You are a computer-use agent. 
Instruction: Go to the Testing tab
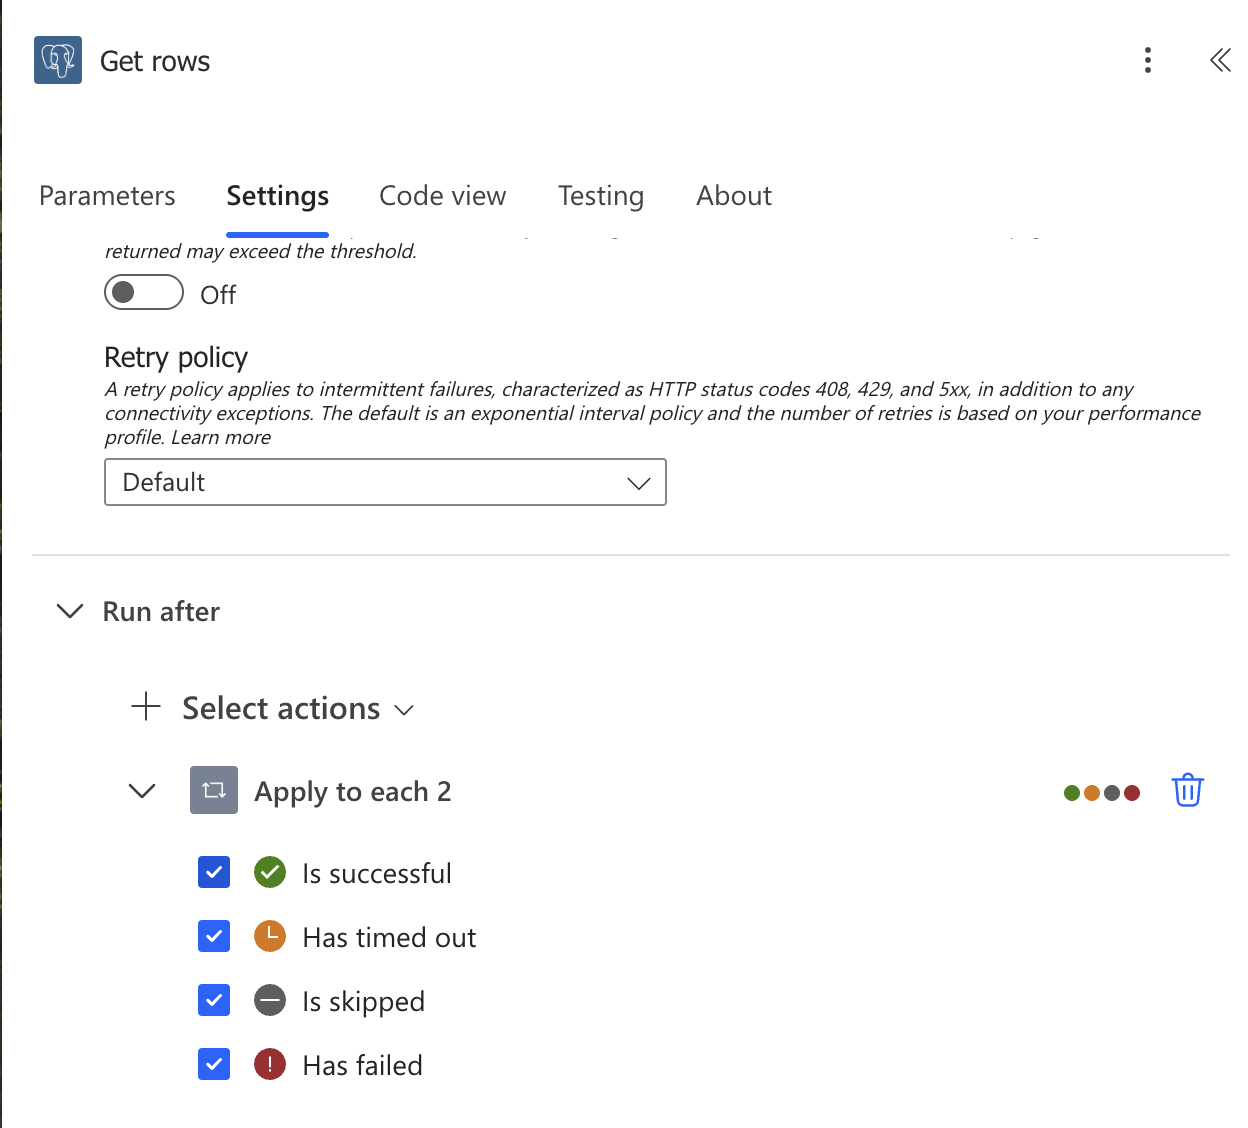pos(601,196)
